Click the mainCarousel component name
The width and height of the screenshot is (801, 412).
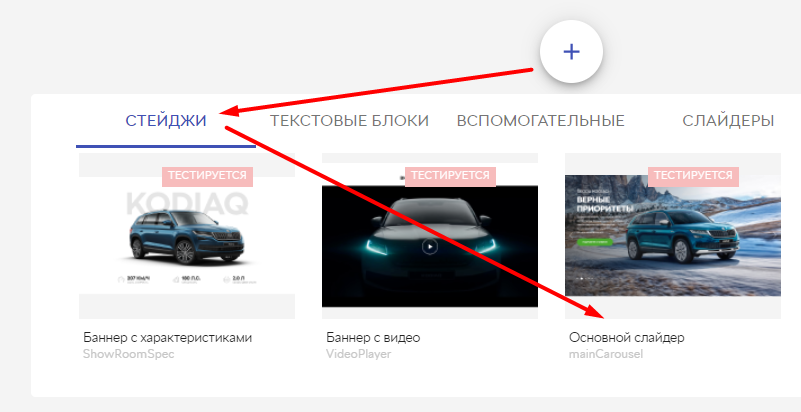tap(606, 354)
